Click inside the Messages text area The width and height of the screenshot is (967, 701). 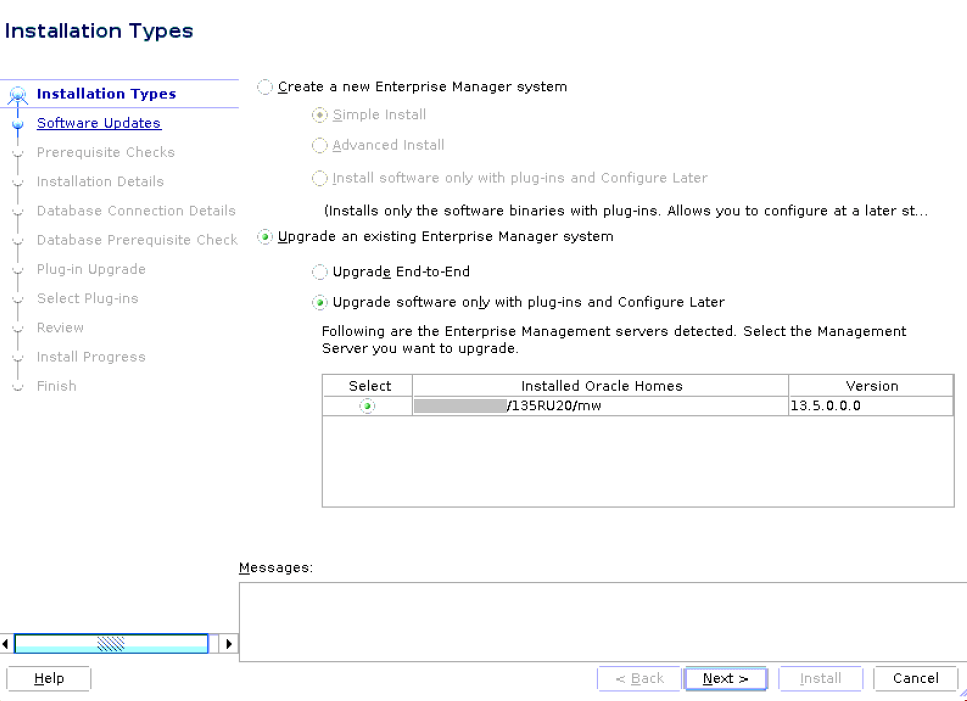(603, 621)
